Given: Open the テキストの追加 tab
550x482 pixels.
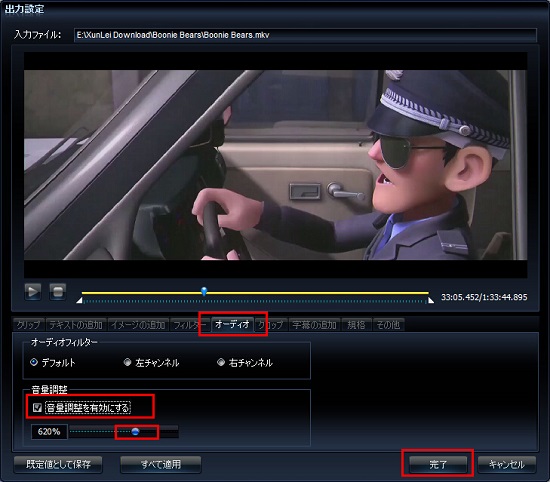Looking at the screenshot, I should click(x=76, y=325).
